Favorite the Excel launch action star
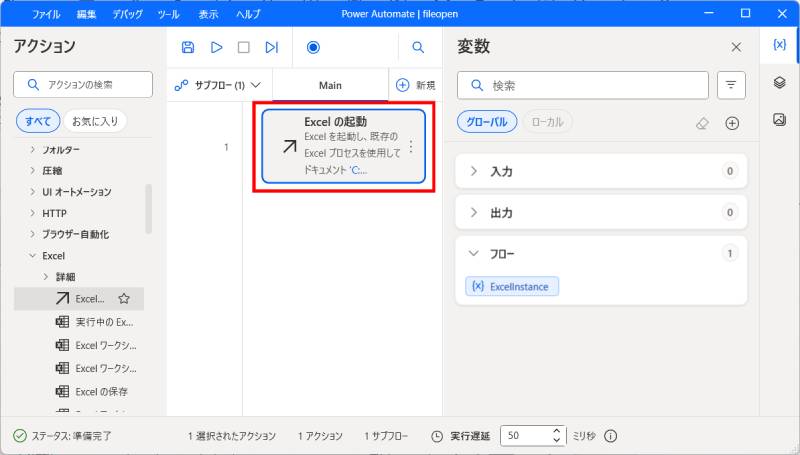The height and width of the screenshot is (455, 800). 124,299
